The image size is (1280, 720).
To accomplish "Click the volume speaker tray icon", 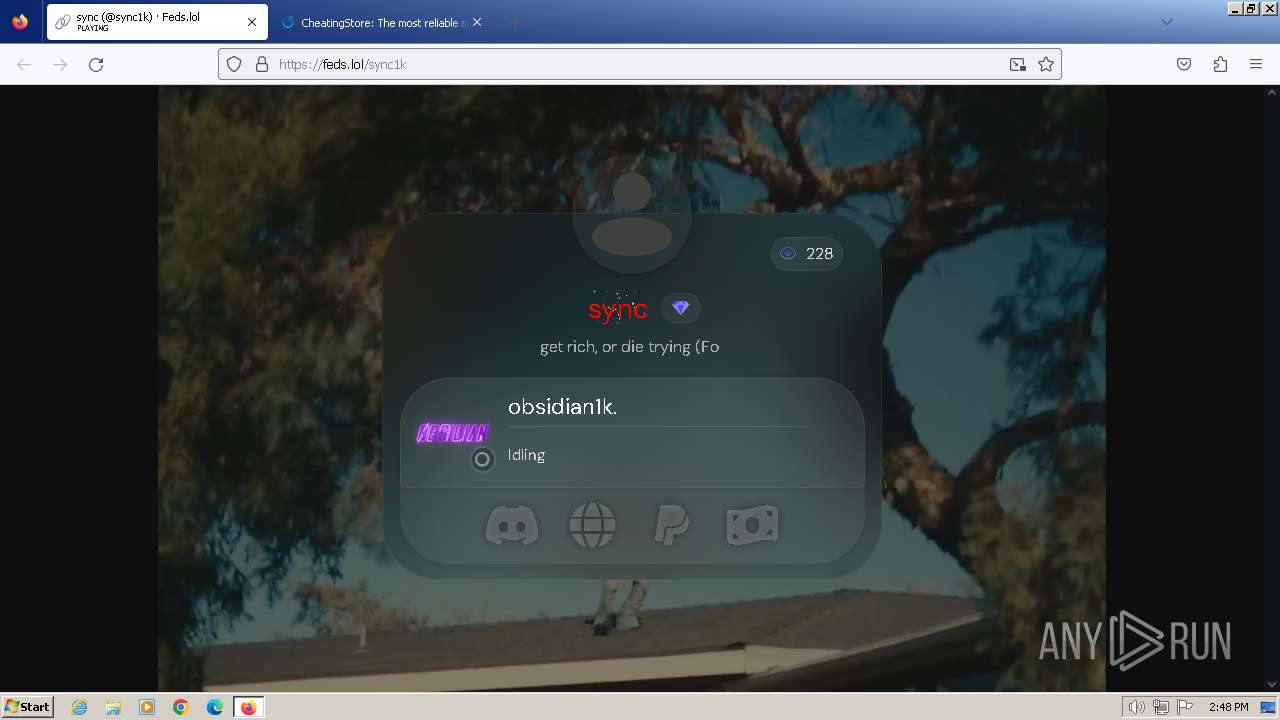I will click(1136, 707).
